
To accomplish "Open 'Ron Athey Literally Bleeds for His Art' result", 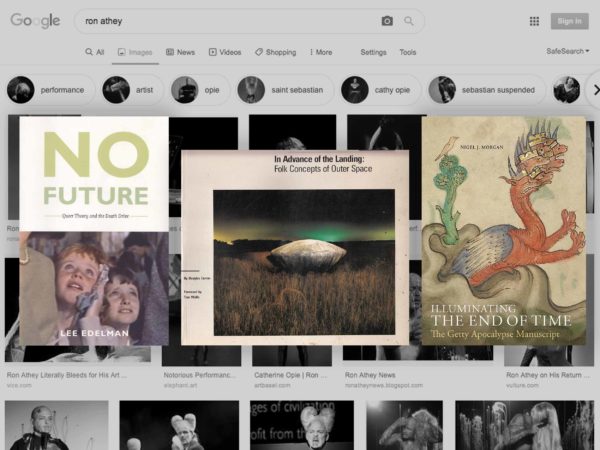I will click(67, 375).
